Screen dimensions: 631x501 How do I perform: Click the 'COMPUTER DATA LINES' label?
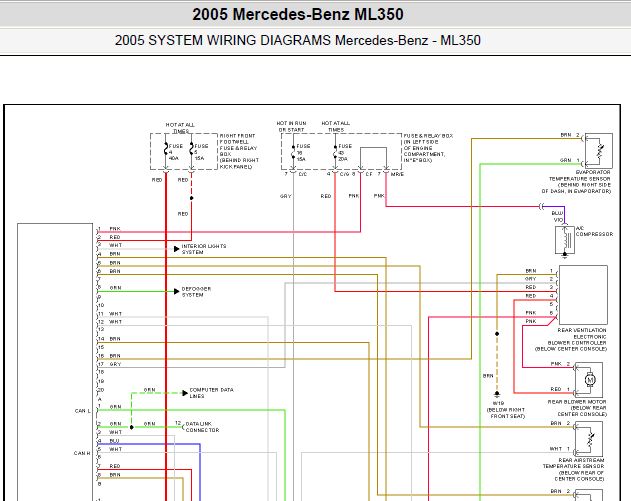(x=211, y=393)
